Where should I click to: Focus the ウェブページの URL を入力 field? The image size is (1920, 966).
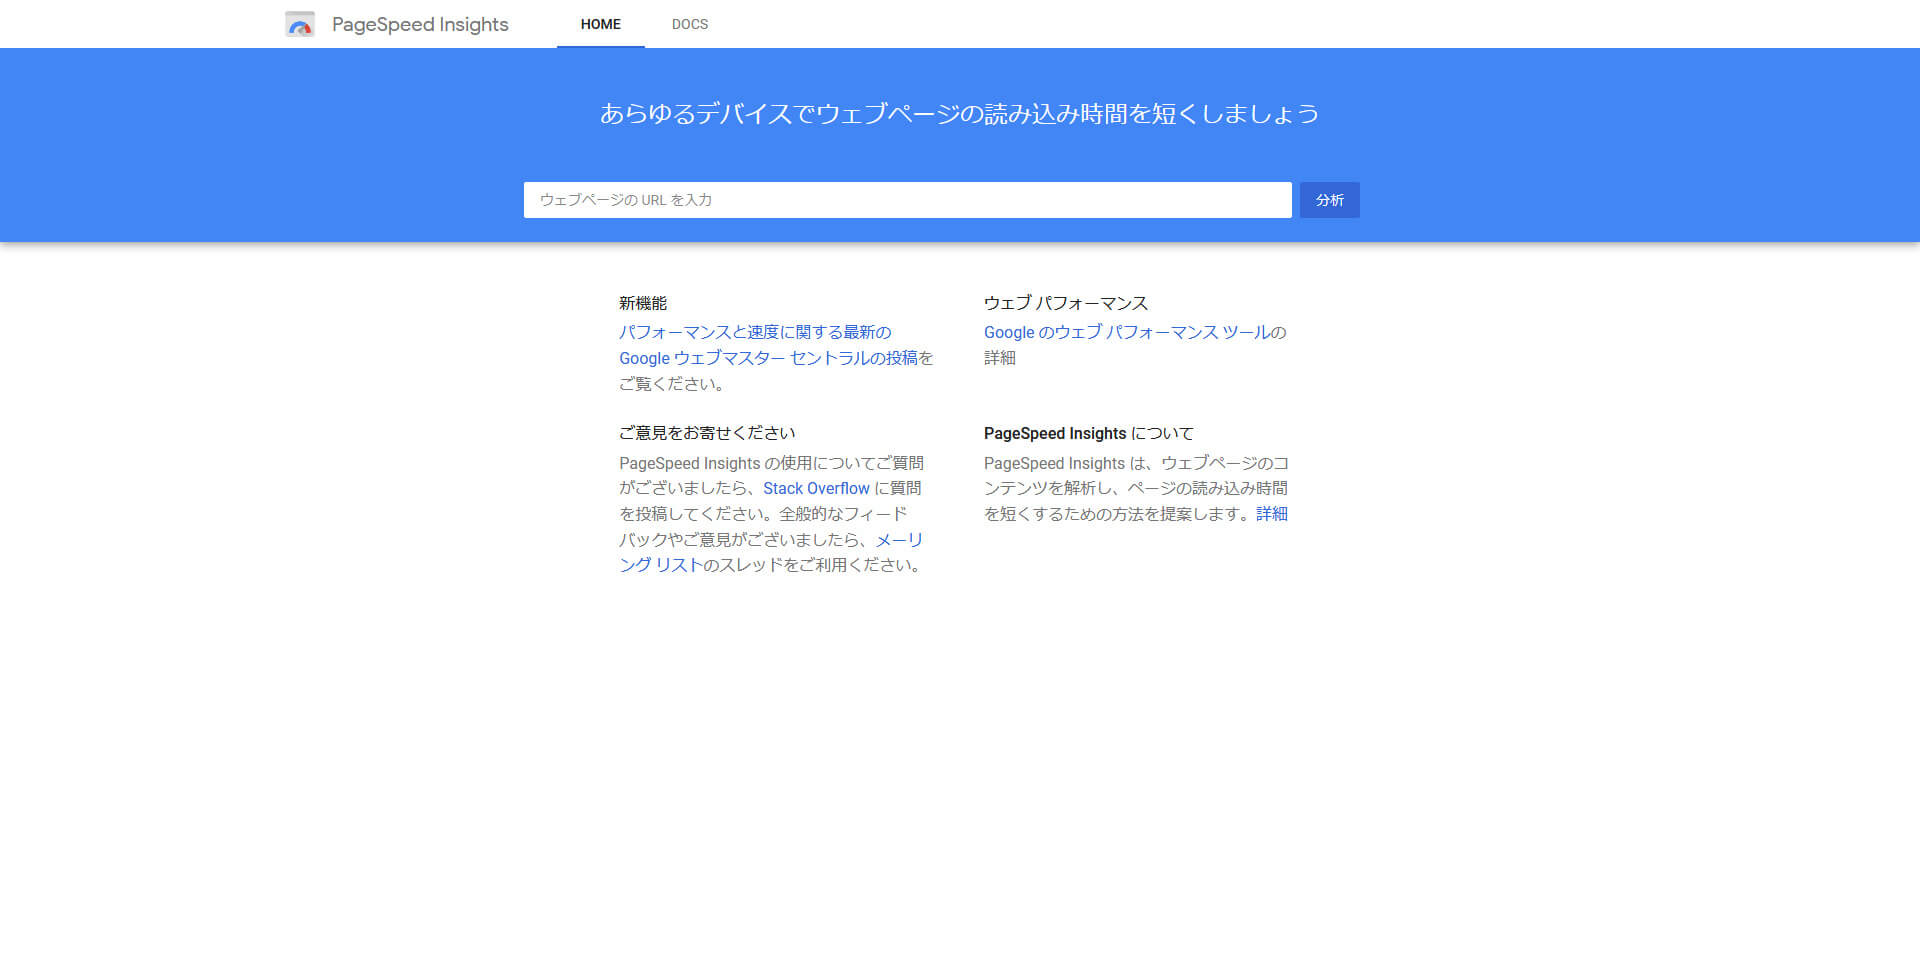pyautogui.click(x=908, y=200)
